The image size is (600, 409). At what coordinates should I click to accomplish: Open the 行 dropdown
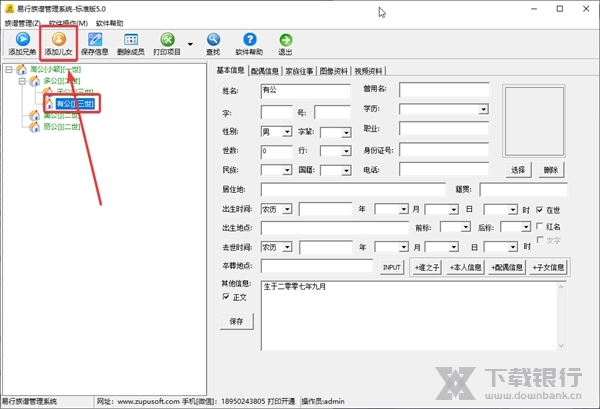point(346,151)
